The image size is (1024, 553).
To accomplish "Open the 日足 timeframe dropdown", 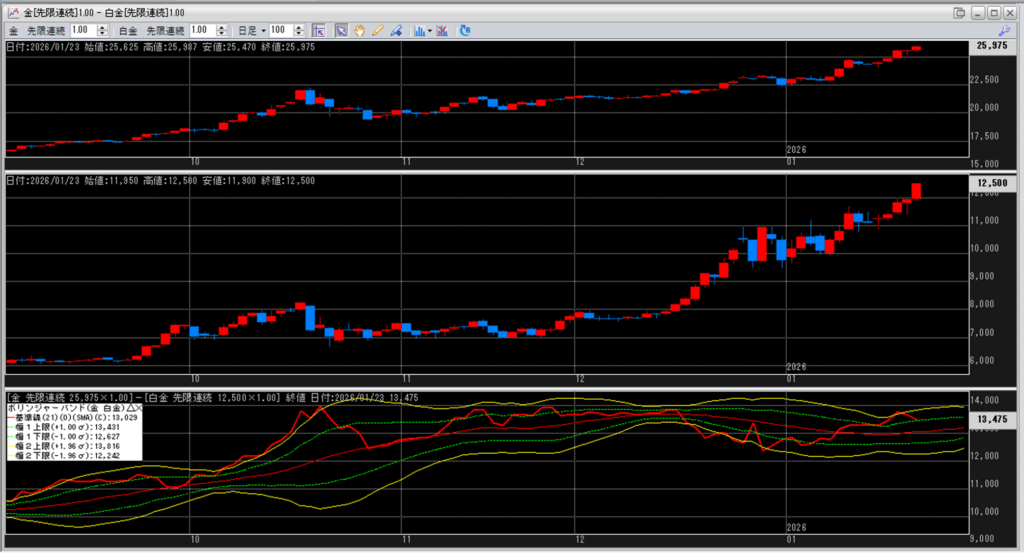I will [250, 30].
